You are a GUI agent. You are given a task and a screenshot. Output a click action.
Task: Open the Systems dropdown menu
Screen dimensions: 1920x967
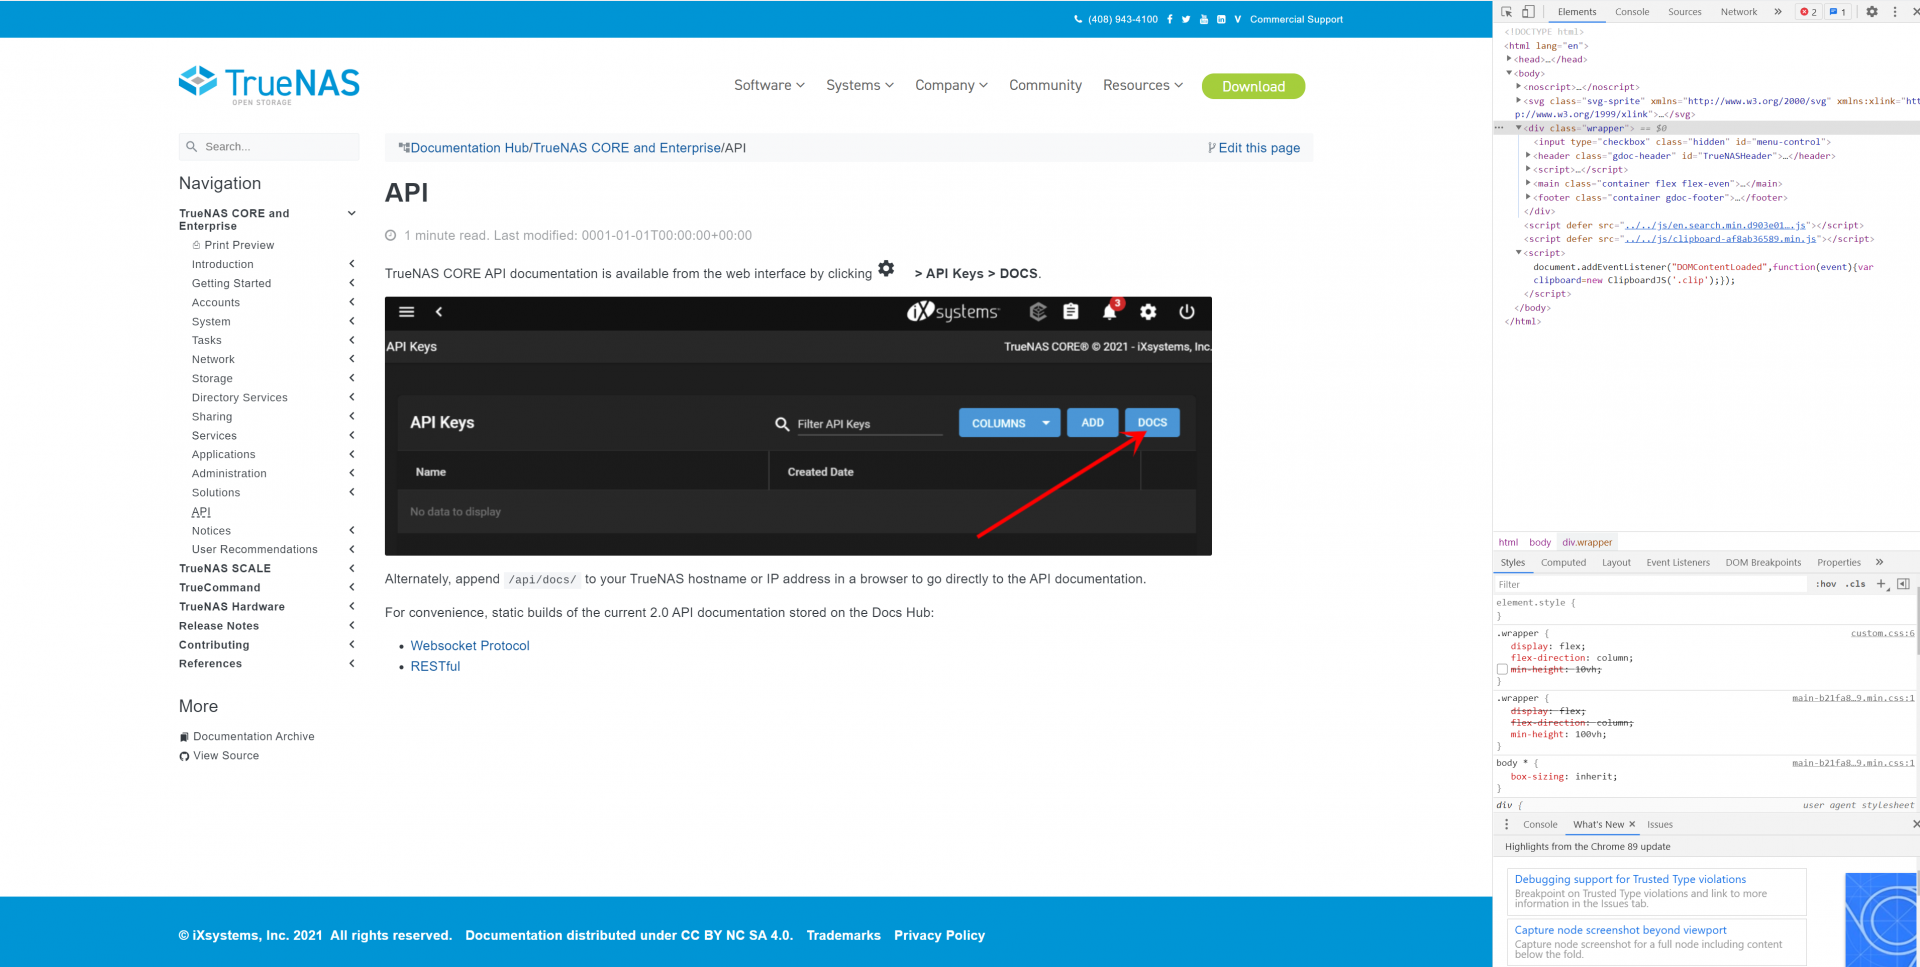[x=860, y=86]
